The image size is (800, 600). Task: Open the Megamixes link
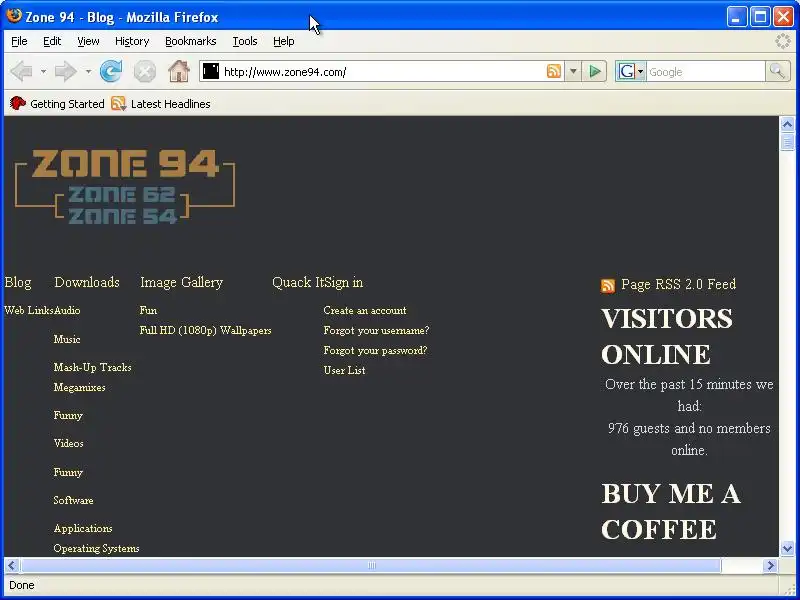pos(80,387)
